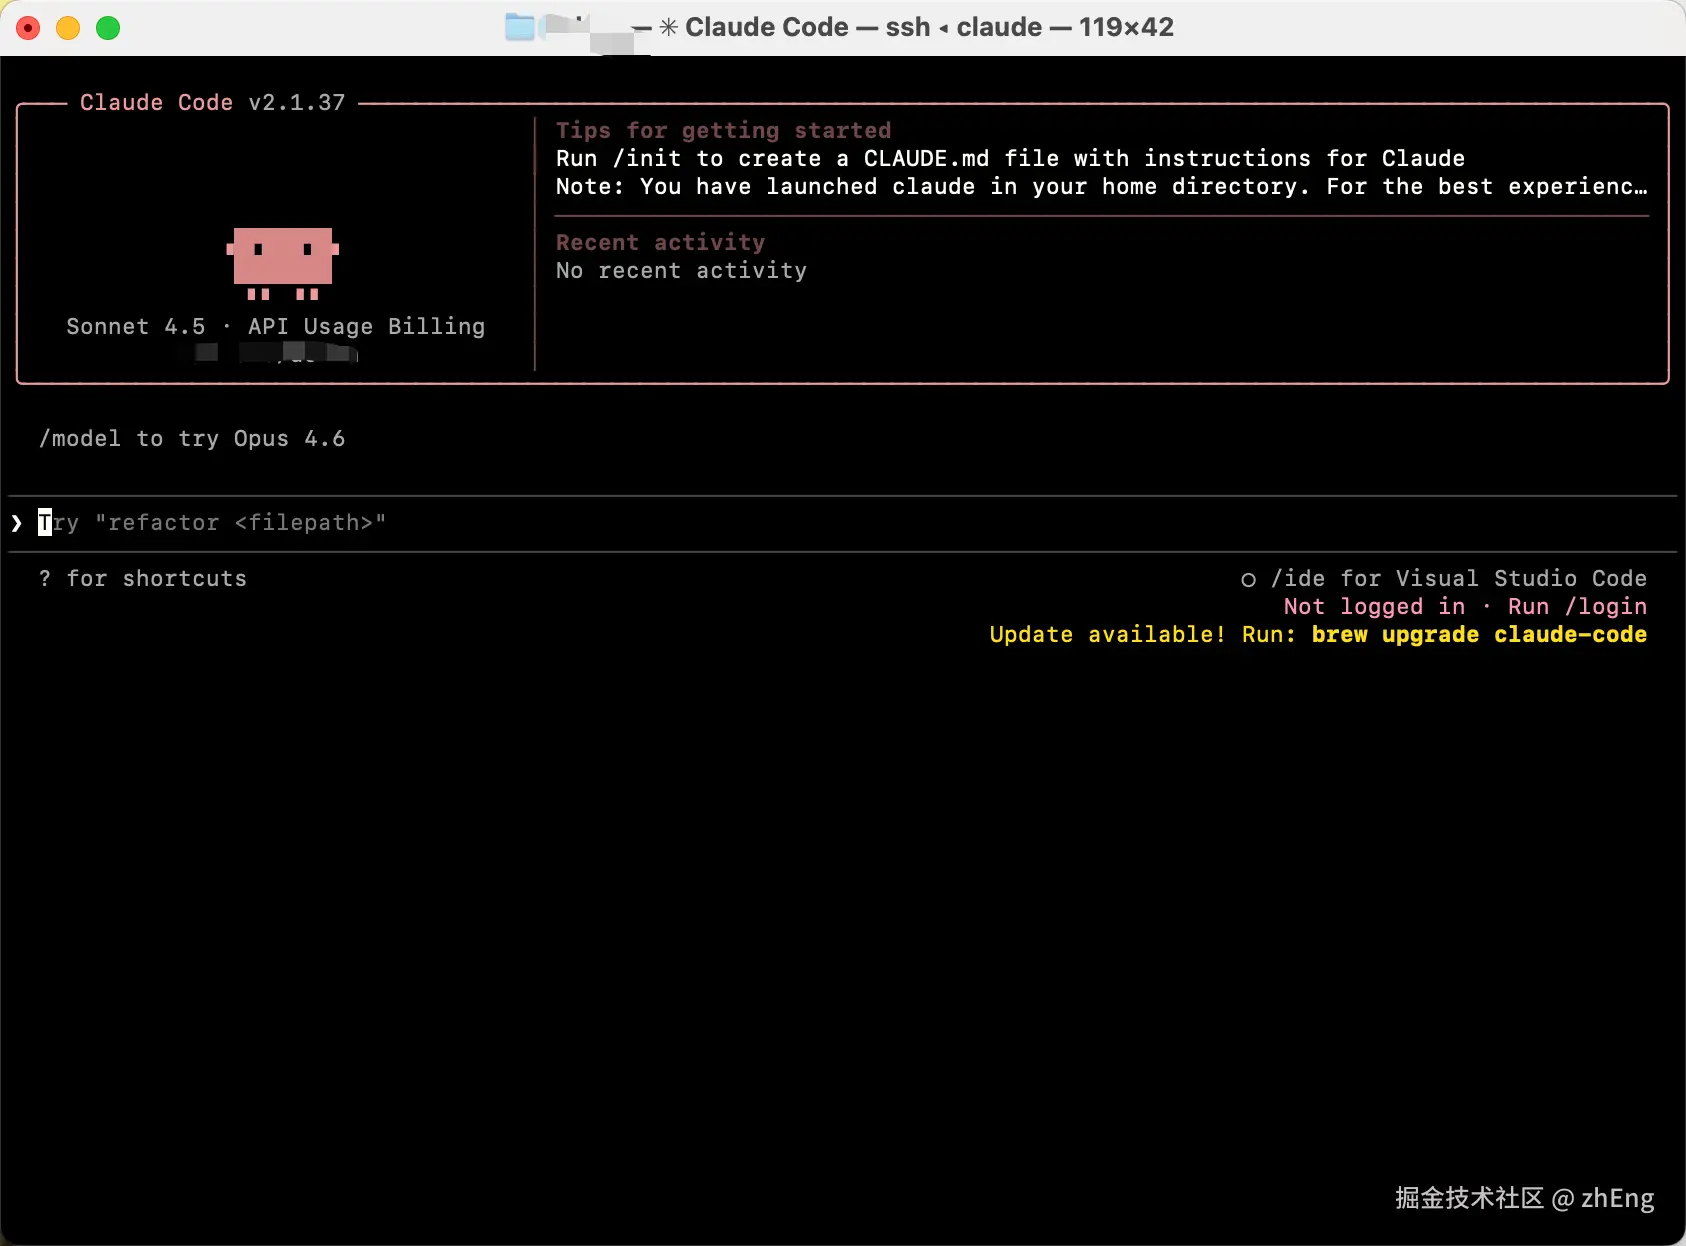1686x1246 pixels.
Task: Click the '? for shortcuts' hint
Action: (142, 579)
